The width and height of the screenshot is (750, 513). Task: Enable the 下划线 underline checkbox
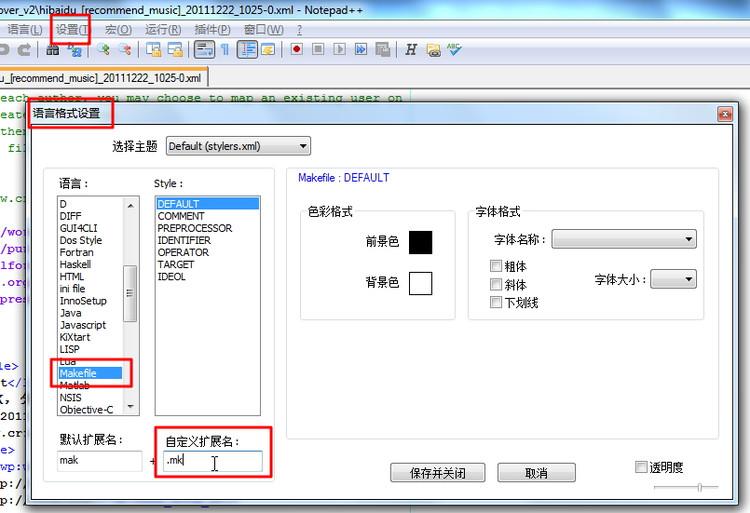[x=496, y=302]
